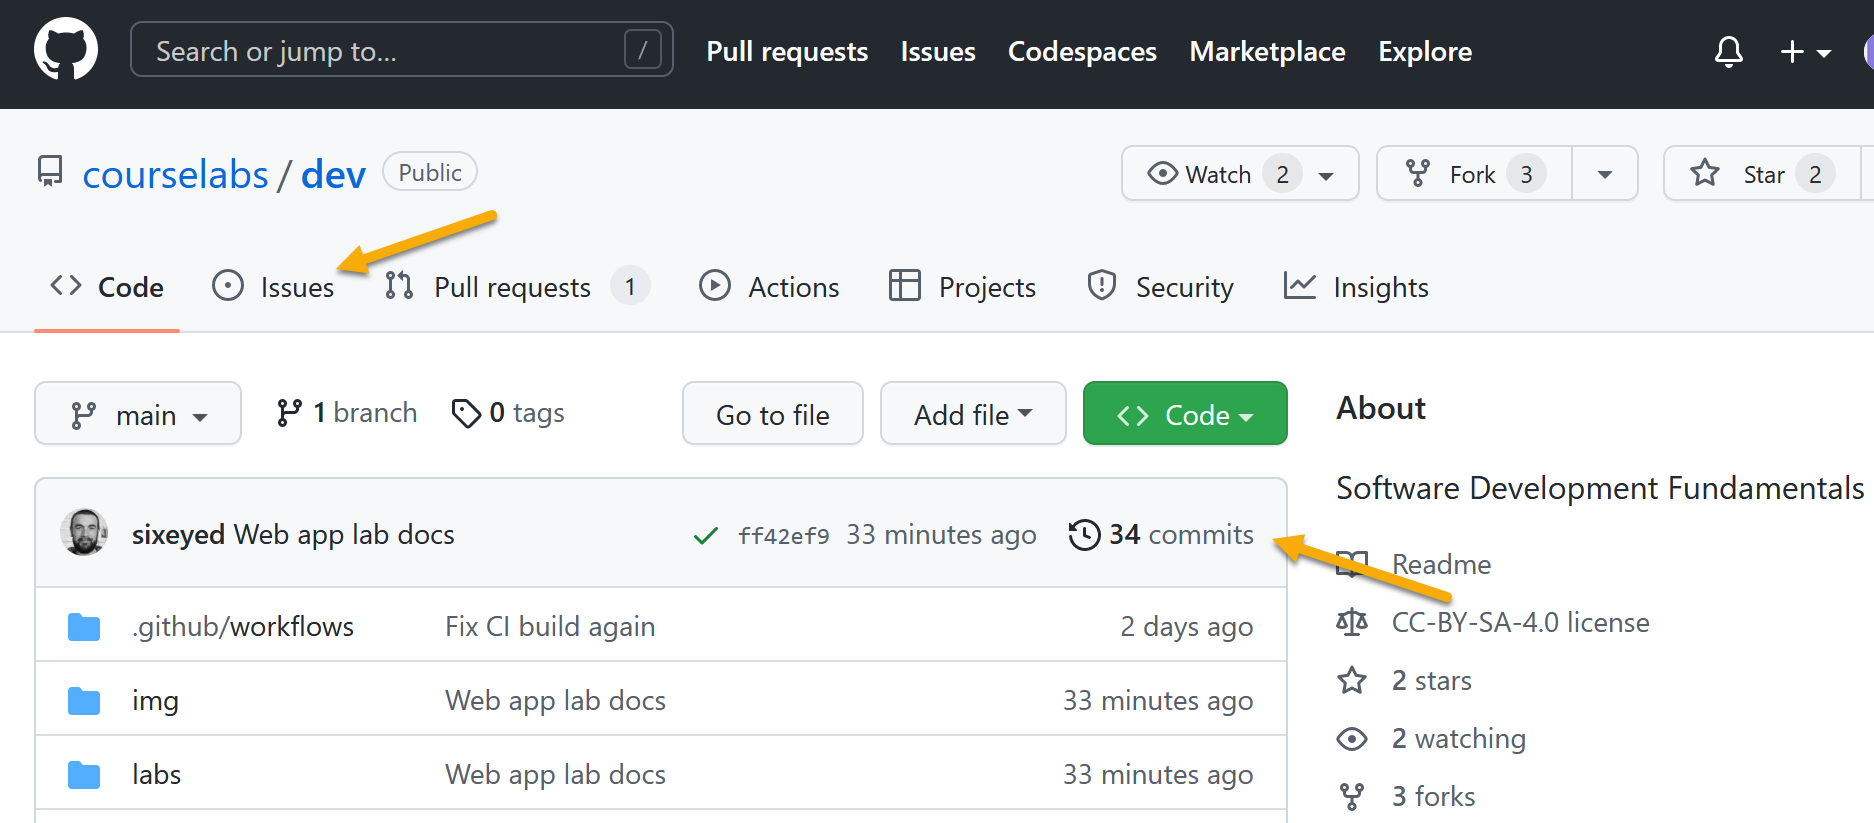Expand the green Code clone dropdown
1874x823 pixels.
click(x=1185, y=413)
